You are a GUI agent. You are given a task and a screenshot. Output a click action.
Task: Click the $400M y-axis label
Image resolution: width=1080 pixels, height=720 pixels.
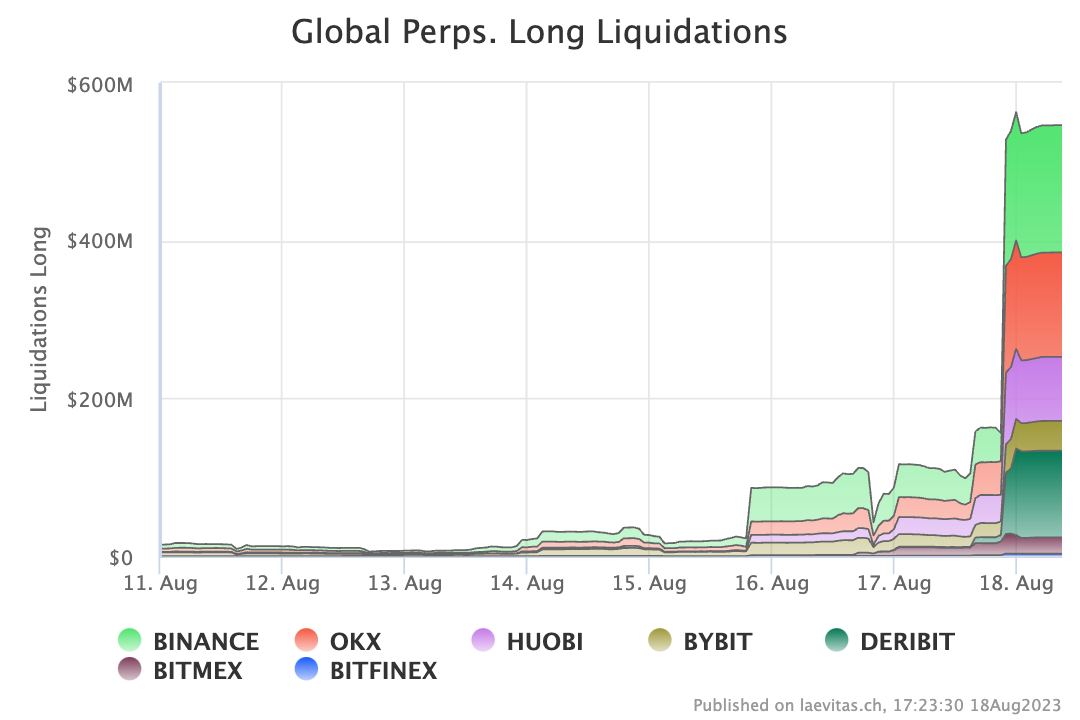(100, 242)
